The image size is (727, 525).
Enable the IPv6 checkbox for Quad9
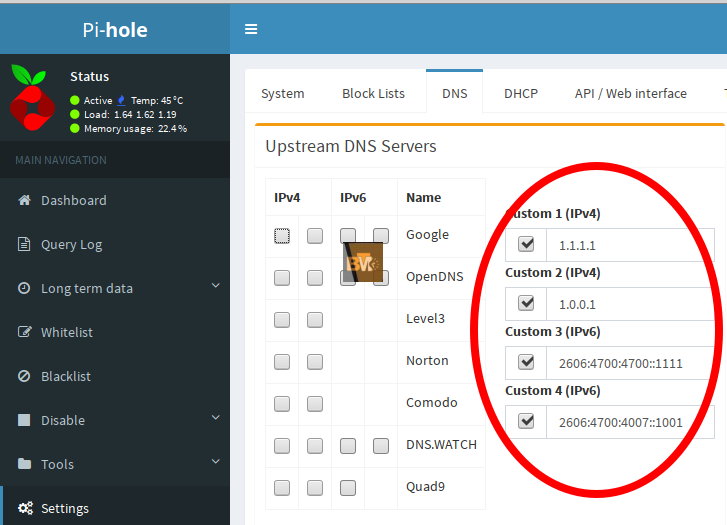point(348,487)
